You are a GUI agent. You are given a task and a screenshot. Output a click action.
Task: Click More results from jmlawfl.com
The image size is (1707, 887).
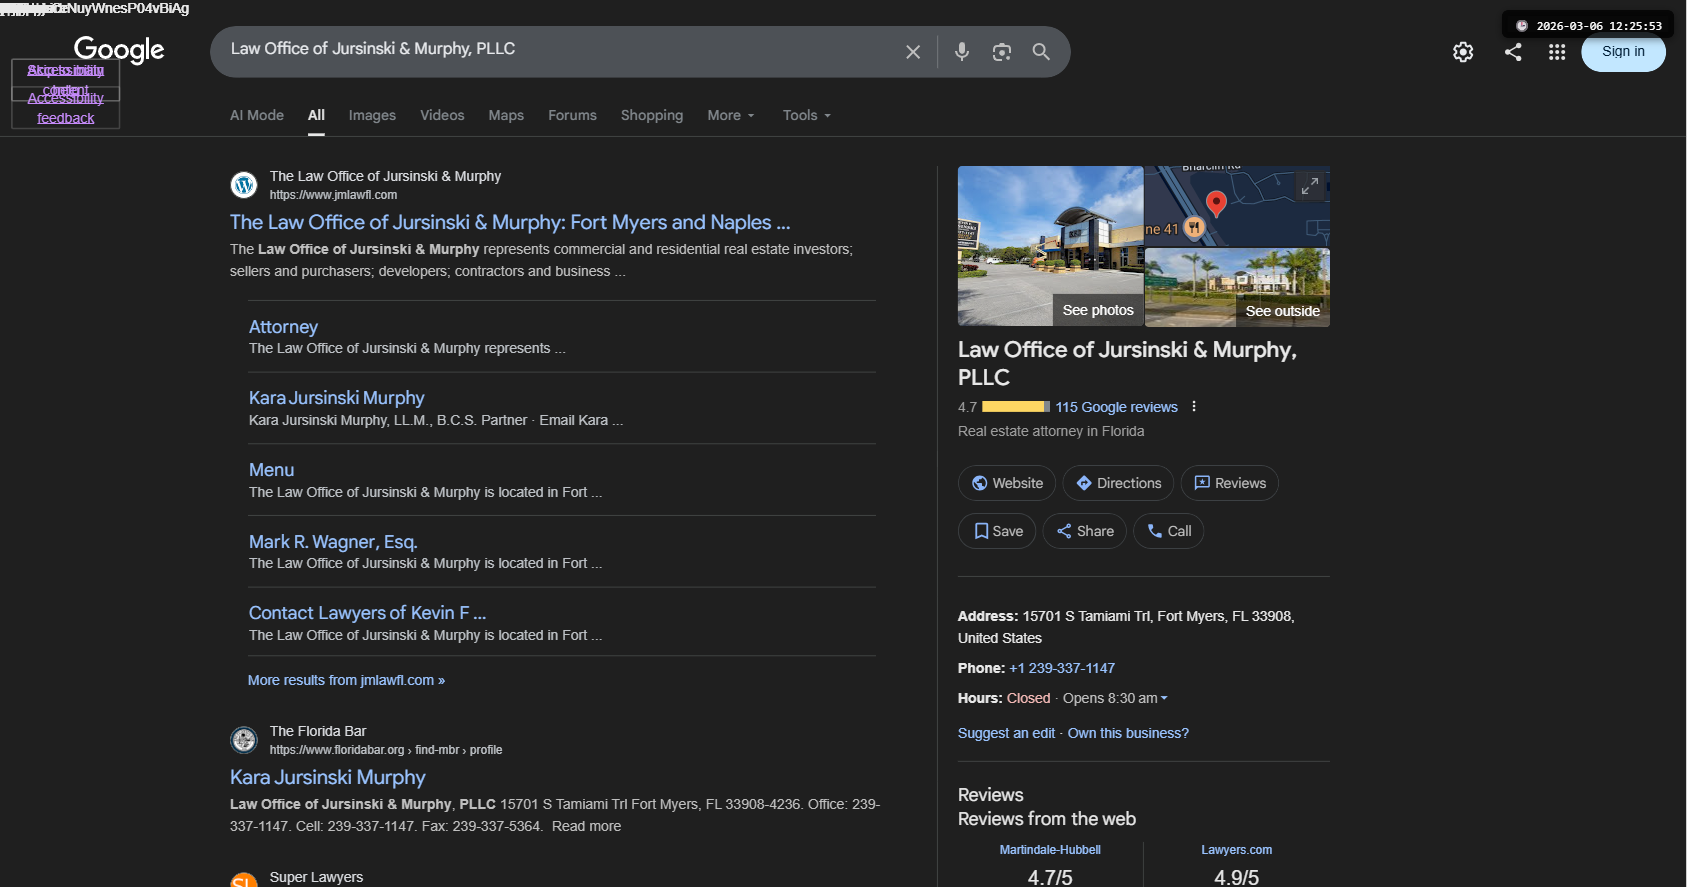click(x=346, y=680)
